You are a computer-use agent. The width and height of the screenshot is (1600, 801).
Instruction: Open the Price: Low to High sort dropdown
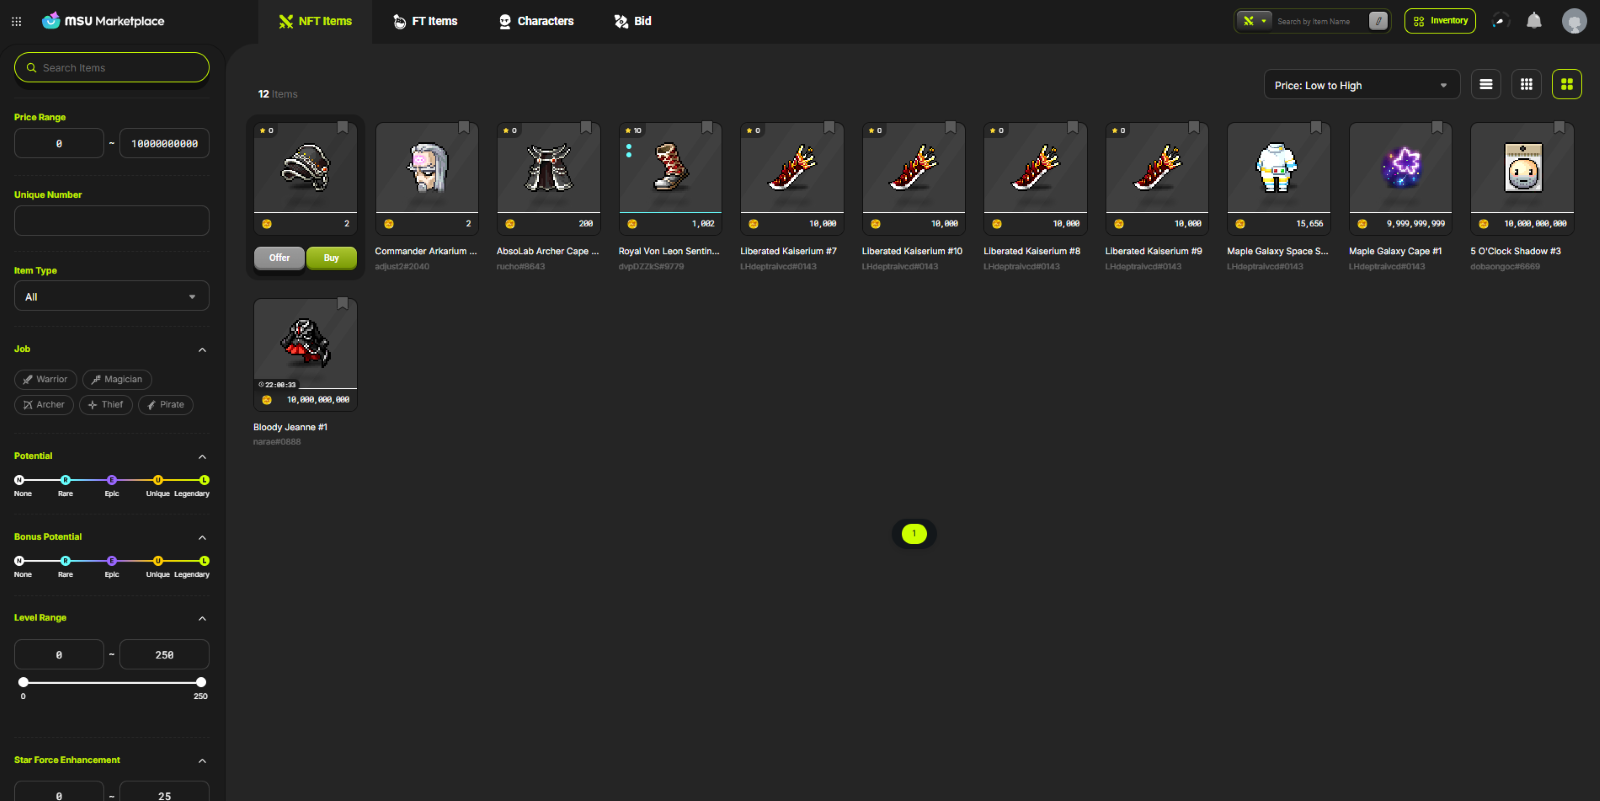coord(1361,85)
